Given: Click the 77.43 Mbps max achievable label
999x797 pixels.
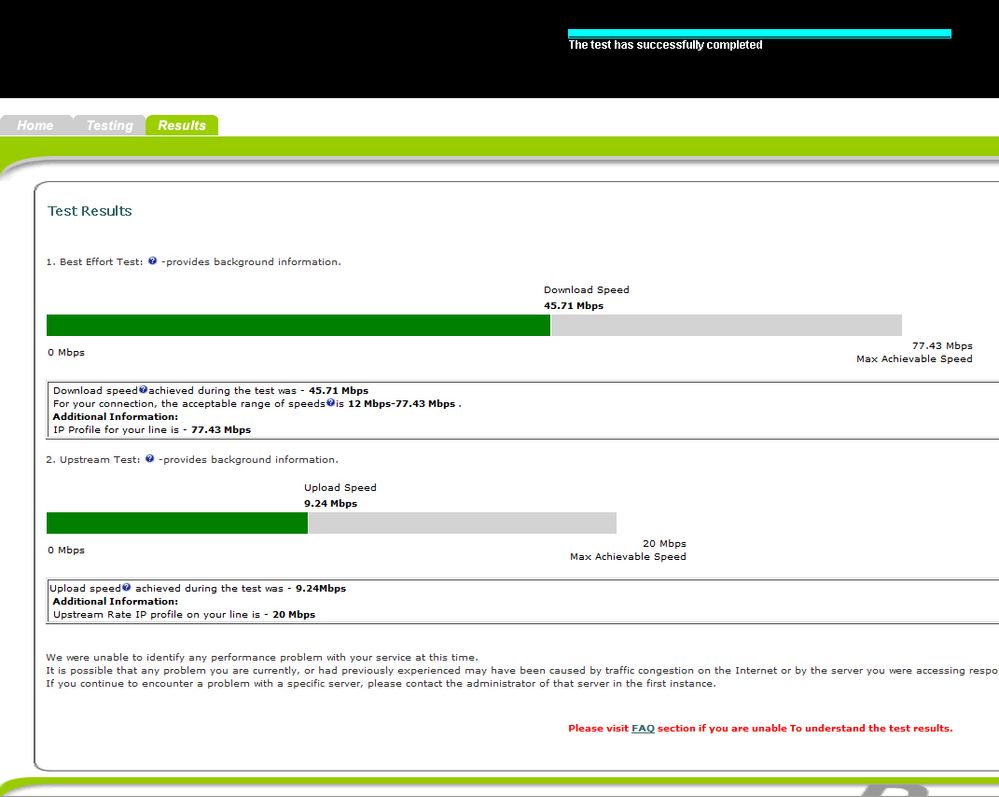Looking at the screenshot, I should (942, 345).
